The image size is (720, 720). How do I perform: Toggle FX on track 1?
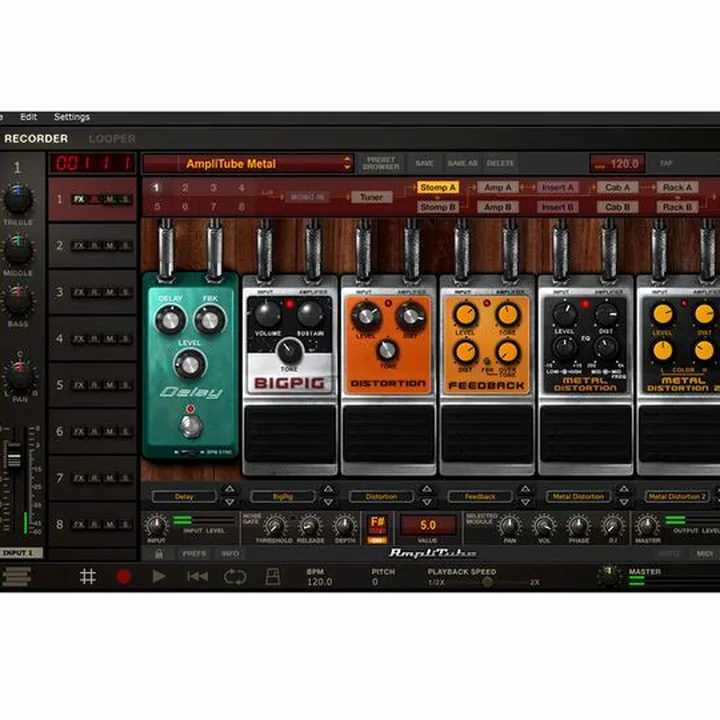(x=79, y=199)
